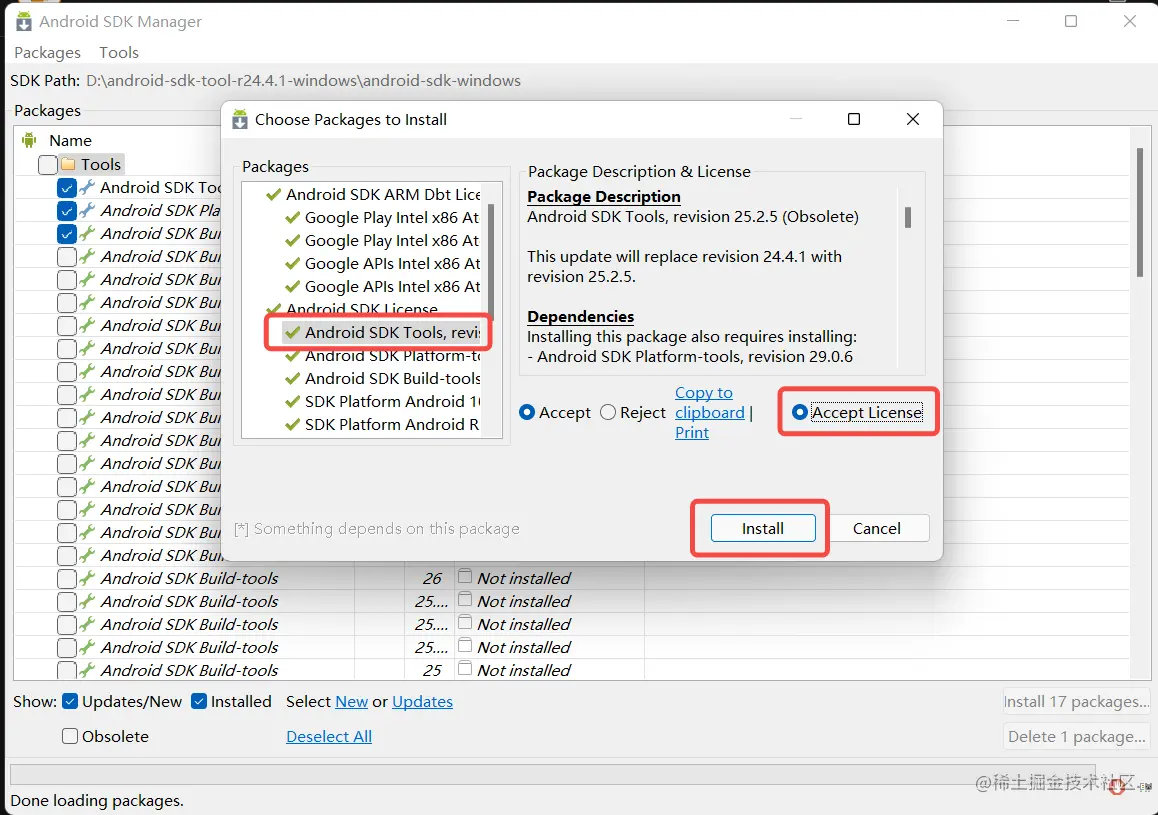Image resolution: width=1158 pixels, height=815 pixels.
Task: Click 'Something depends on this package' note
Action: pos(377,529)
